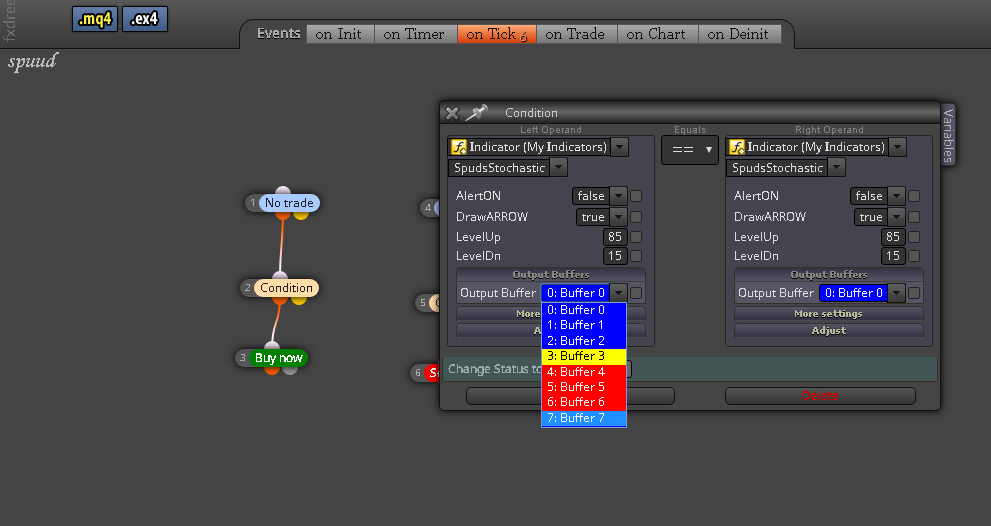Image resolution: width=991 pixels, height=526 pixels.
Task: Open left operand AlertON false dropdown
Action: pyautogui.click(x=619, y=196)
